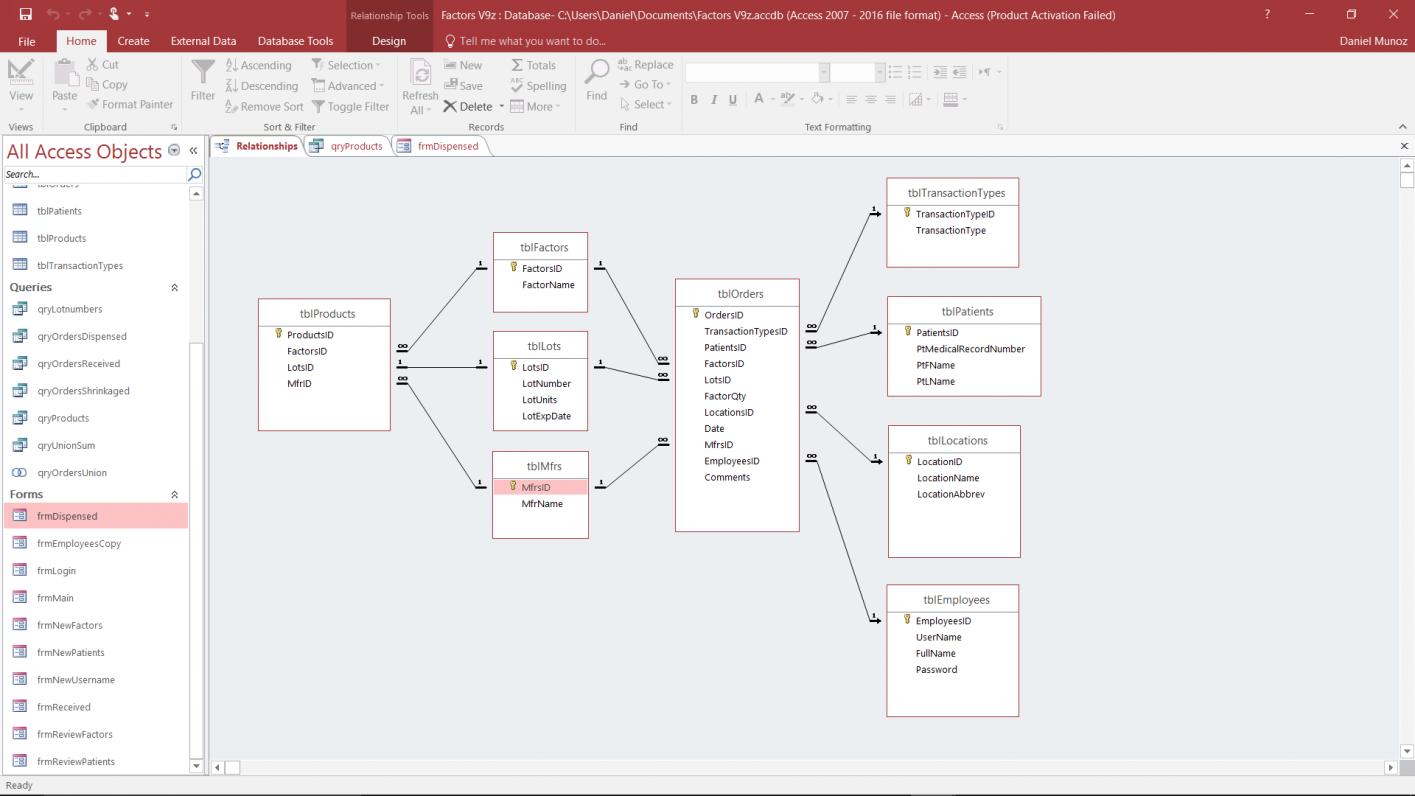Click the Refresh All icon
1415x796 pixels.
420,74
